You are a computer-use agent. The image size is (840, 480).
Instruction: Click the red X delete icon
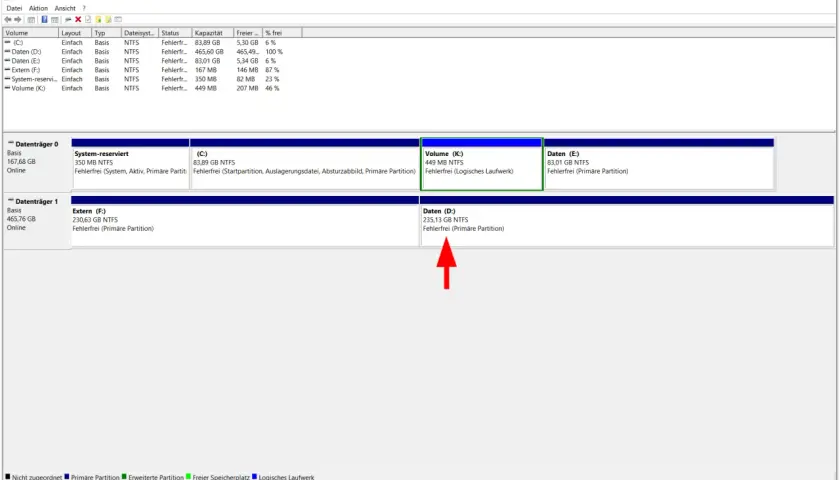click(x=78, y=19)
